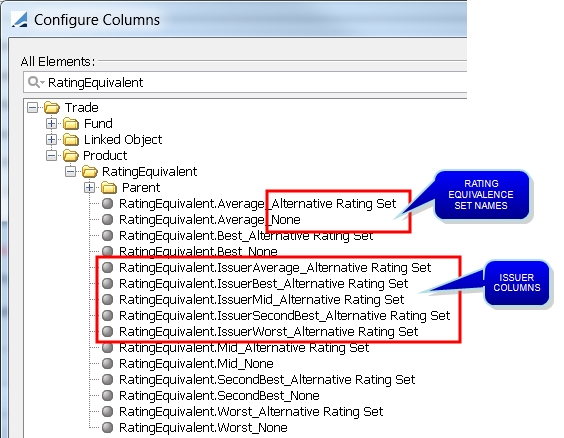Click the Trade folder icon
This screenshot has height=438, width=564.
(x=52, y=107)
